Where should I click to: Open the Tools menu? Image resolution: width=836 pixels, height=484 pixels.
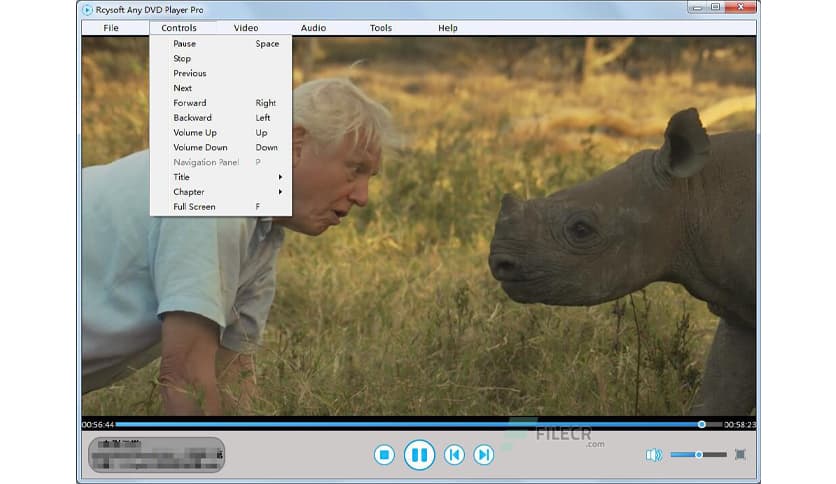click(x=381, y=28)
